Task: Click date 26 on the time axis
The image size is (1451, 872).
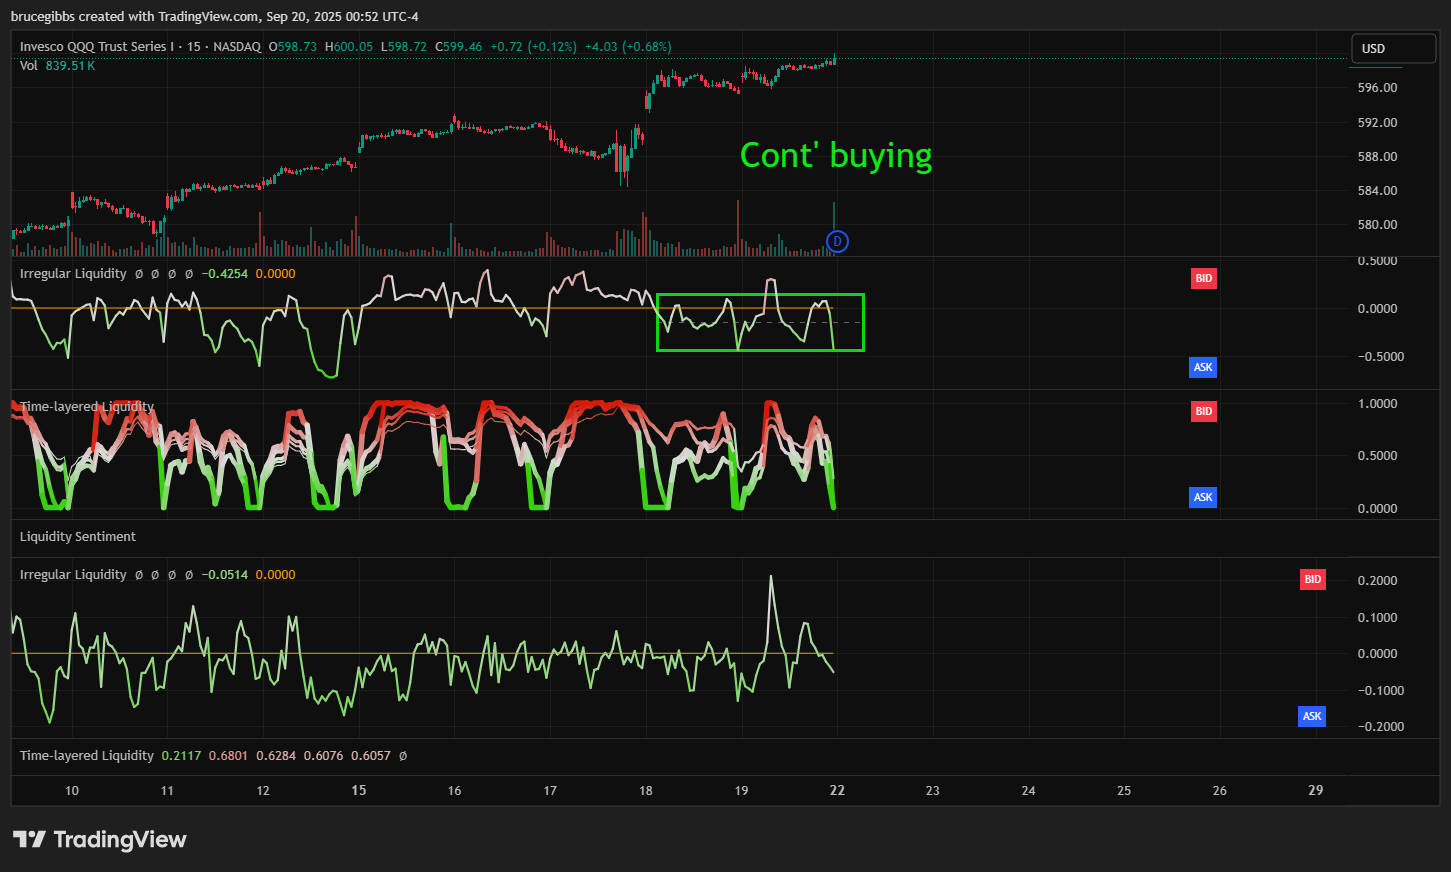Action: pyautogui.click(x=1220, y=790)
